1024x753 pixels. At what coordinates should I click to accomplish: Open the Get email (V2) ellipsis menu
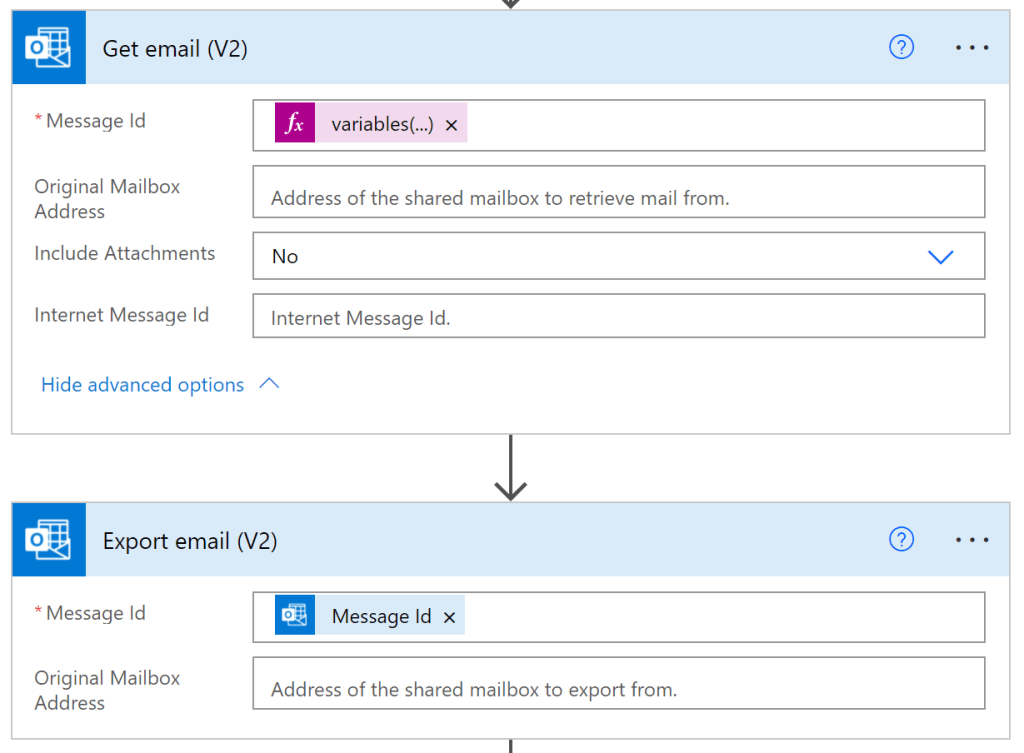[971, 48]
